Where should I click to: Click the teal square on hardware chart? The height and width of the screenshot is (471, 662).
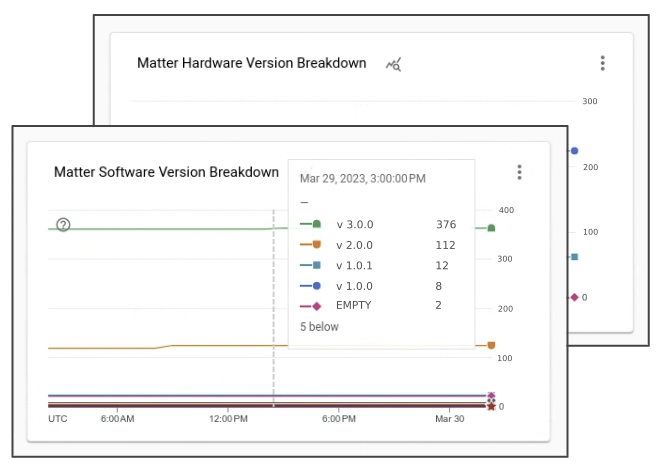point(574,257)
